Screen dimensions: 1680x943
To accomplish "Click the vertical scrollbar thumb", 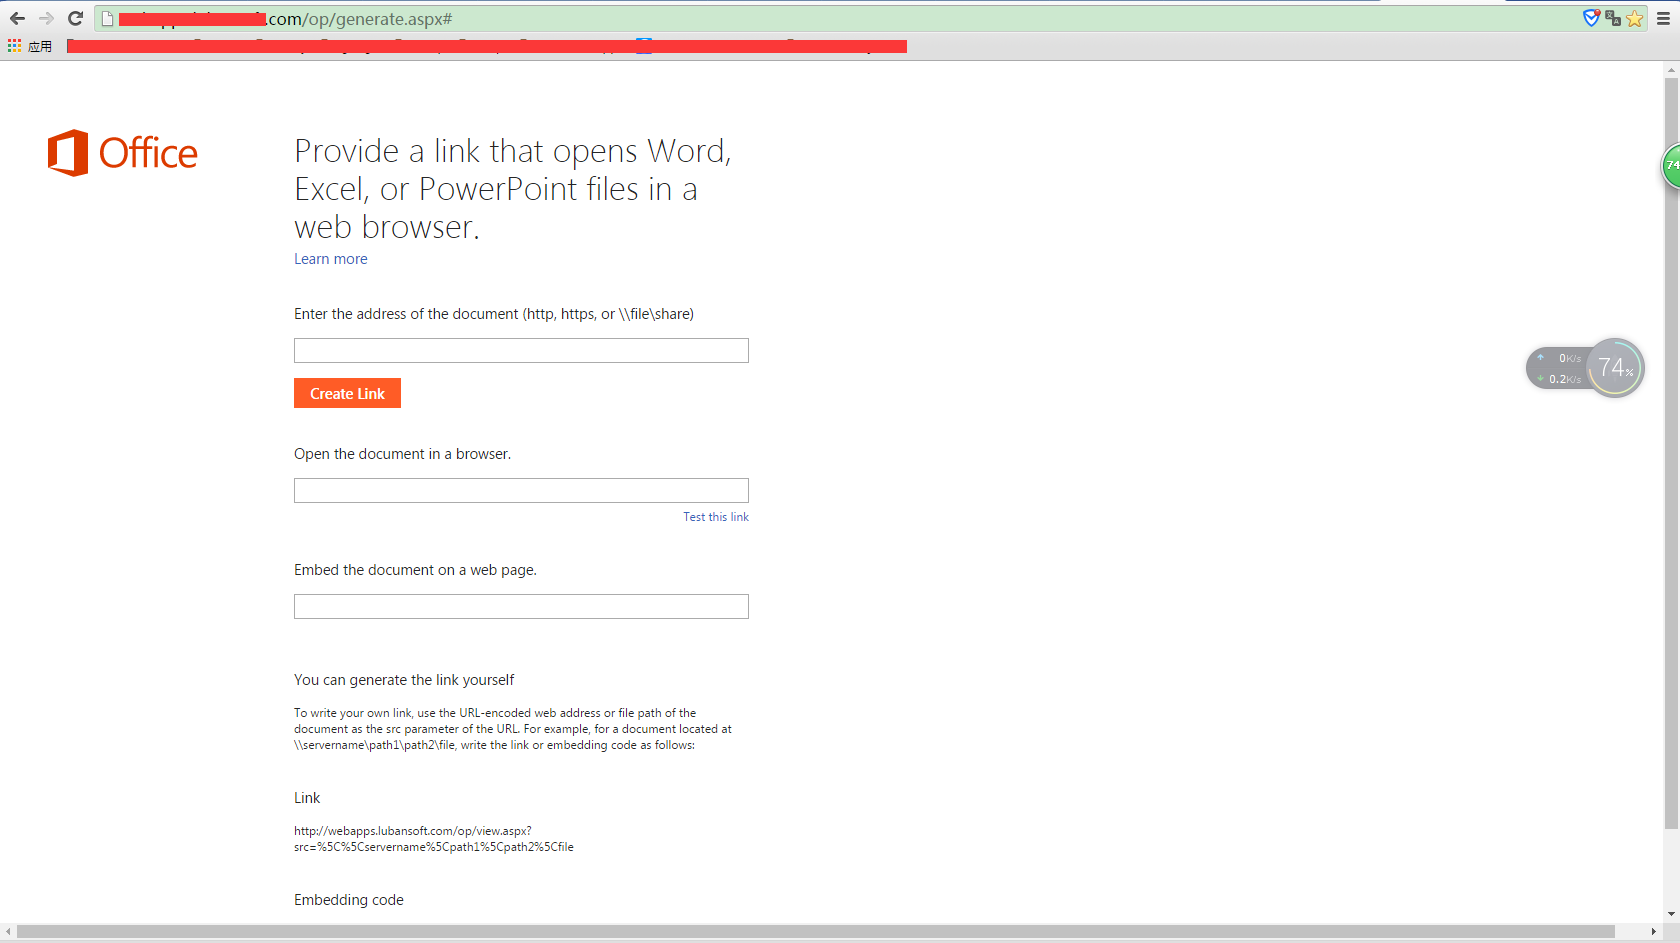I will [x=1671, y=453].
